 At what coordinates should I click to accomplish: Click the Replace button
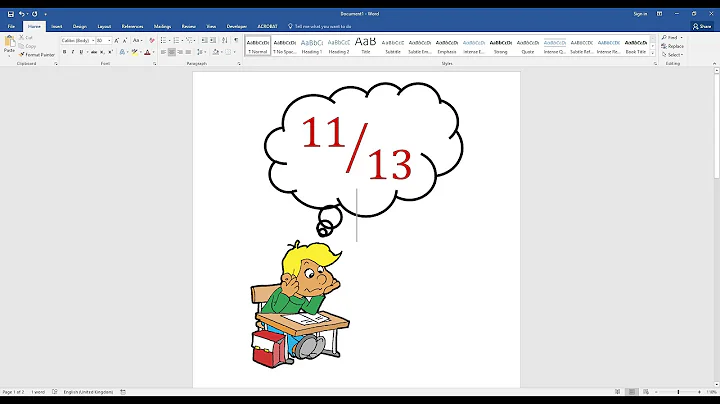pos(673,46)
